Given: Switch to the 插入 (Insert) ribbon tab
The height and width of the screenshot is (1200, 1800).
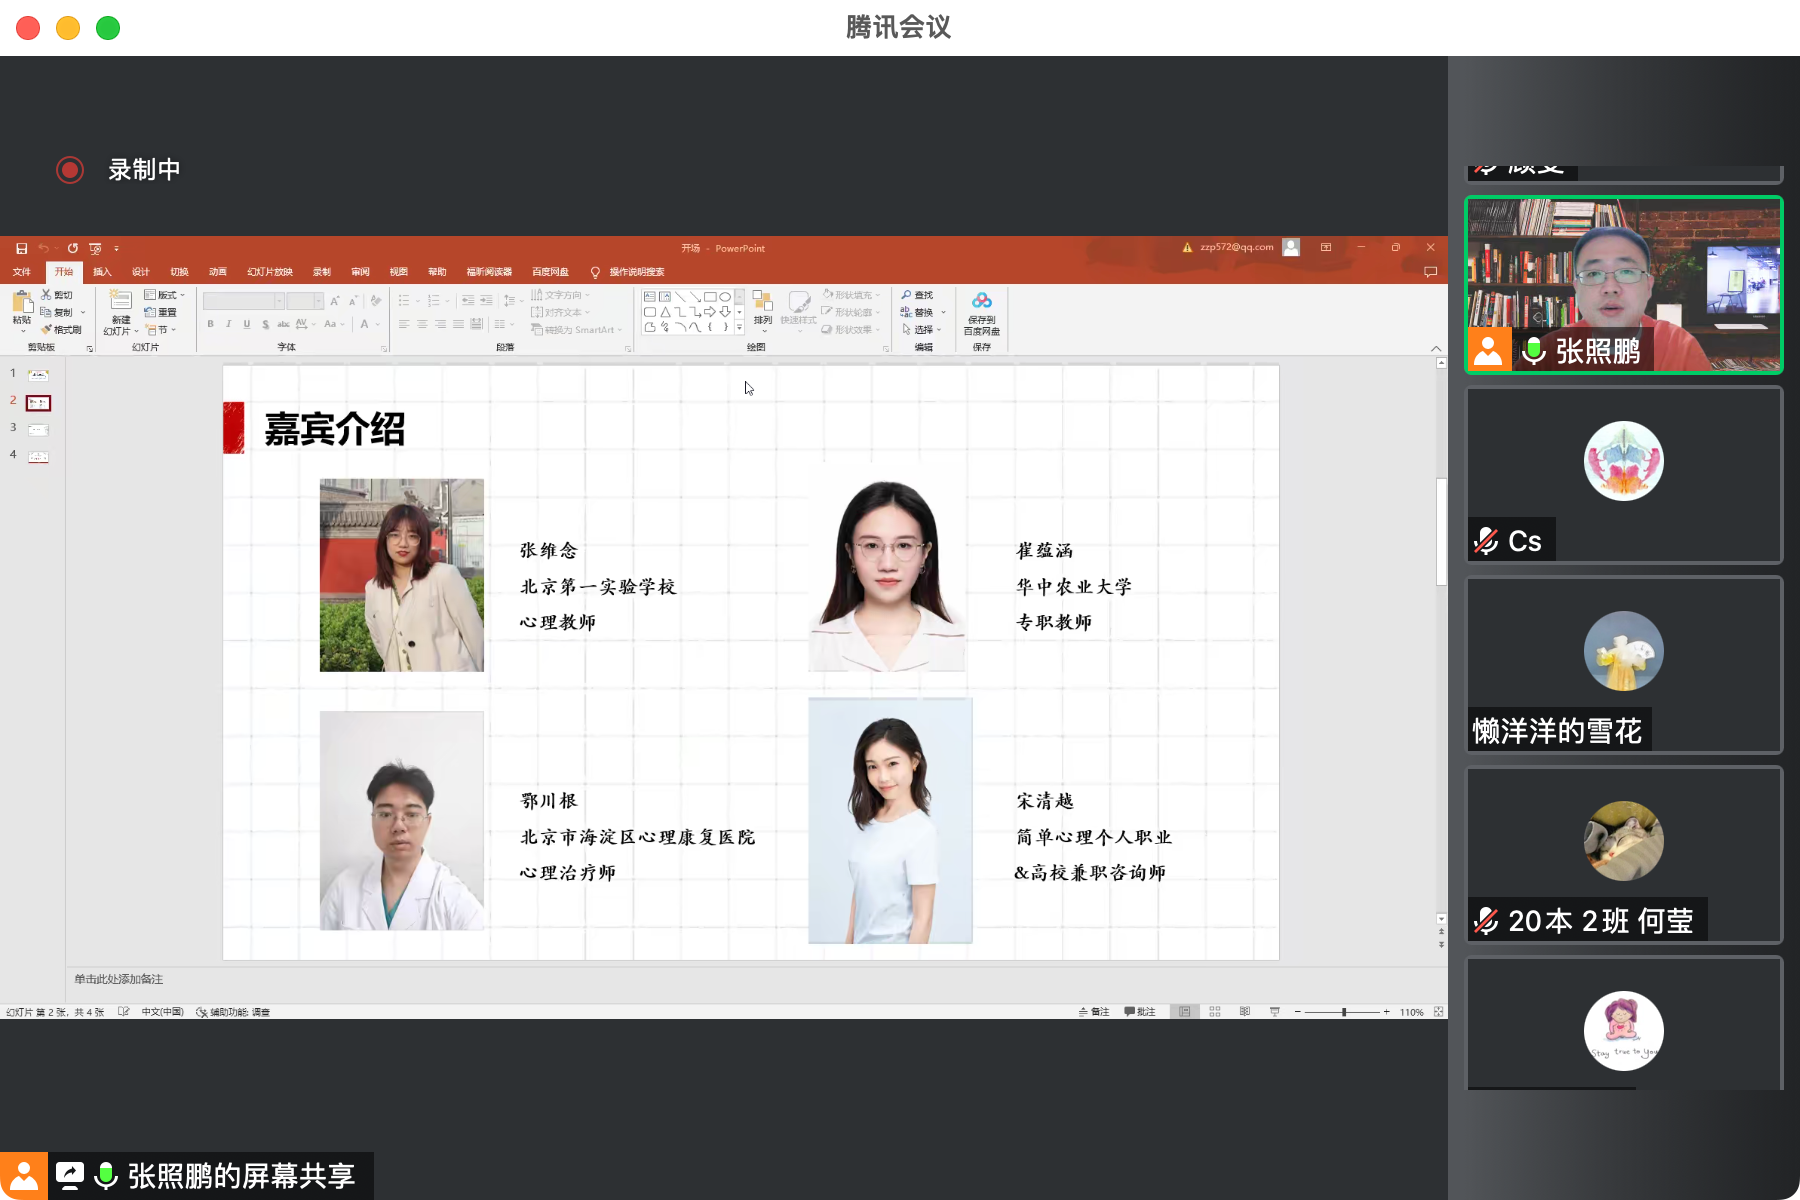Looking at the screenshot, I should coord(101,271).
